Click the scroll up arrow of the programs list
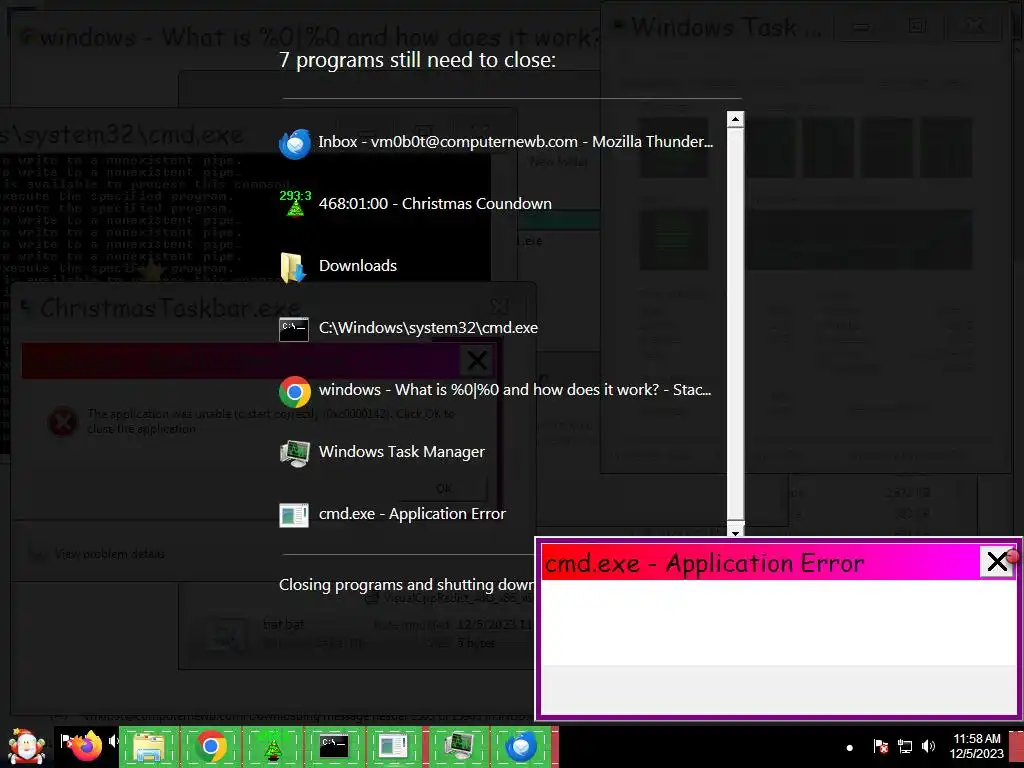The height and width of the screenshot is (768, 1024). coord(735,119)
